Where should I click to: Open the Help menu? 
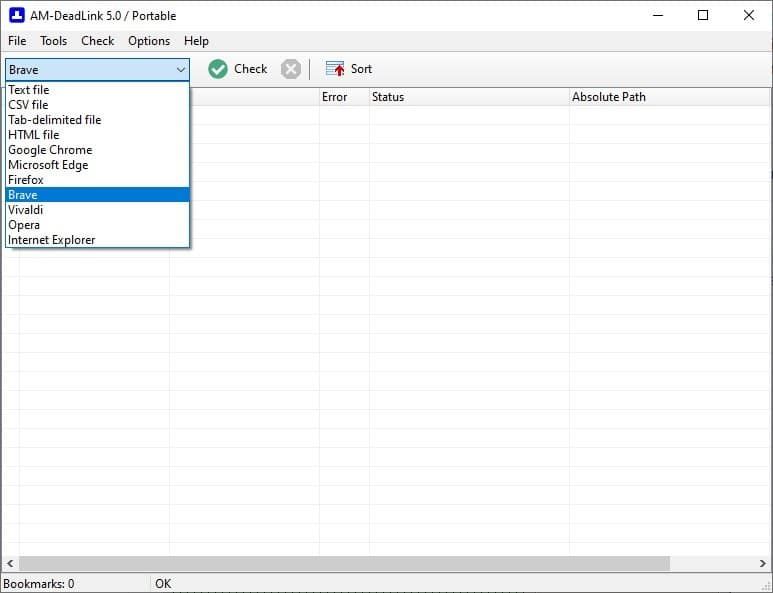(x=196, y=41)
